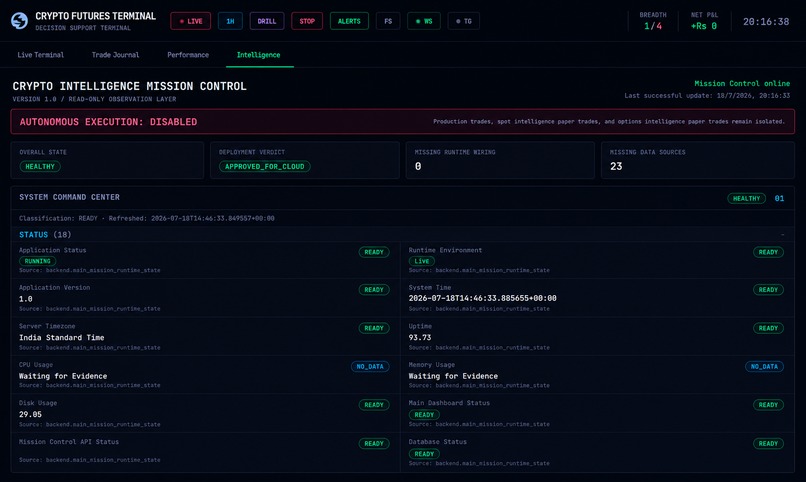This screenshot has width=806, height=482.
Task: Click the Crypto Futures Terminal logo icon
Action: click(20, 21)
